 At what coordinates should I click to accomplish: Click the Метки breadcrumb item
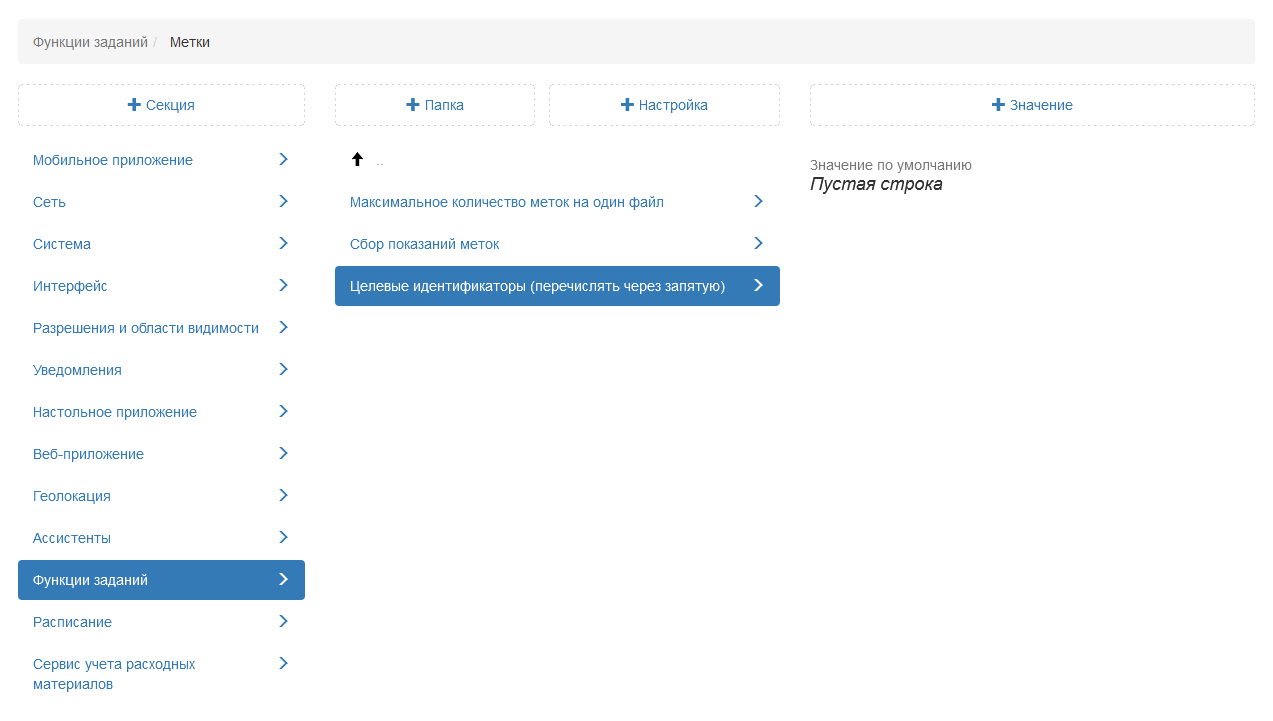coord(190,42)
